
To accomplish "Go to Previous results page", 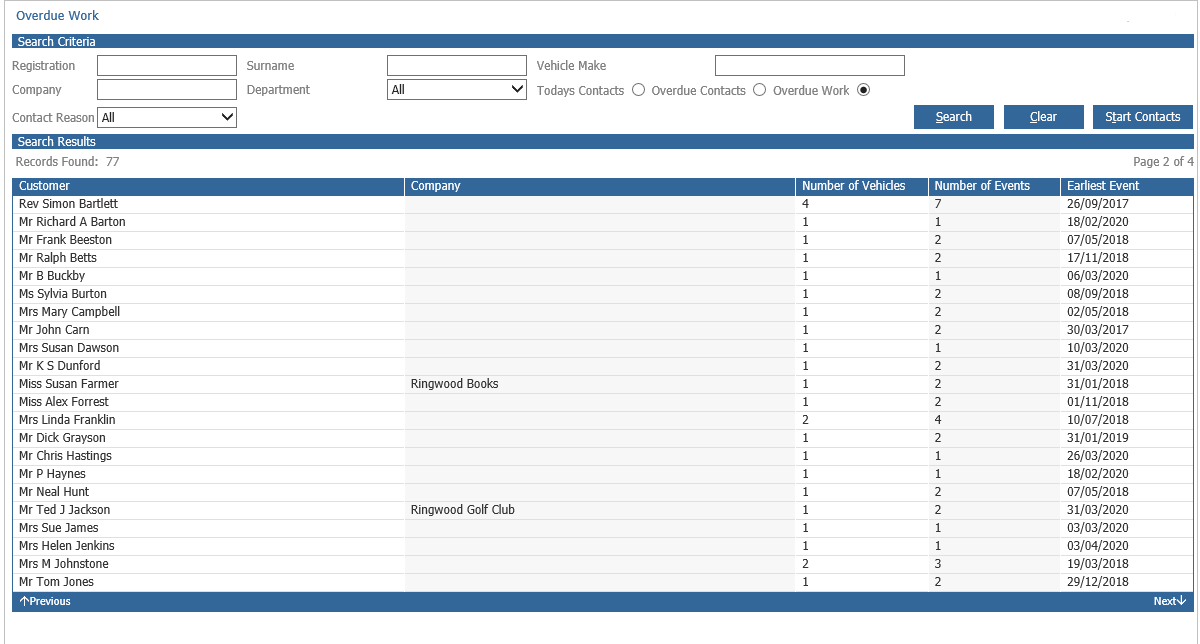I will (x=45, y=602).
